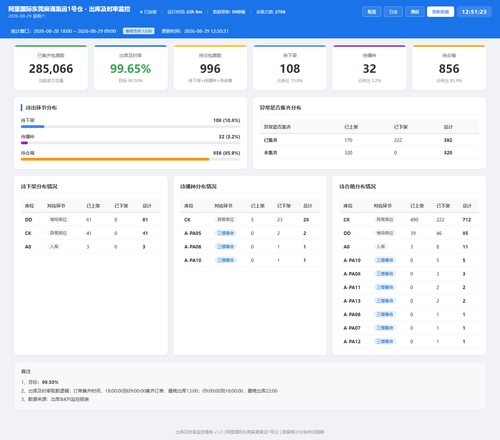Viewport: 500px width, 440px height.
Task: Click the gray tag on the 712 CK row
Action: (385, 219)
